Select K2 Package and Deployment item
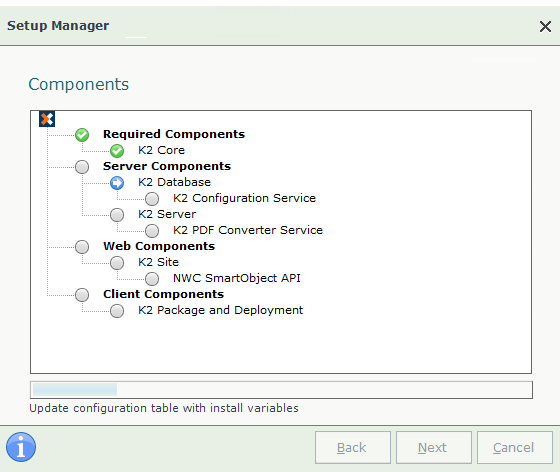Screen dimensions: 560x472 (220, 310)
